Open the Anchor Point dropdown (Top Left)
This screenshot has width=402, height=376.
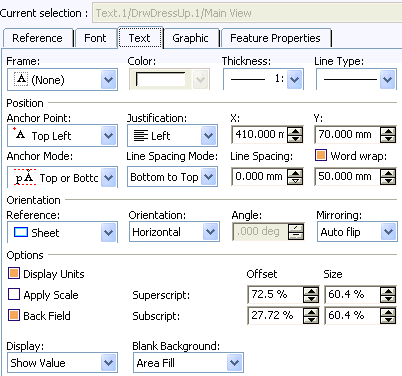(x=62, y=136)
